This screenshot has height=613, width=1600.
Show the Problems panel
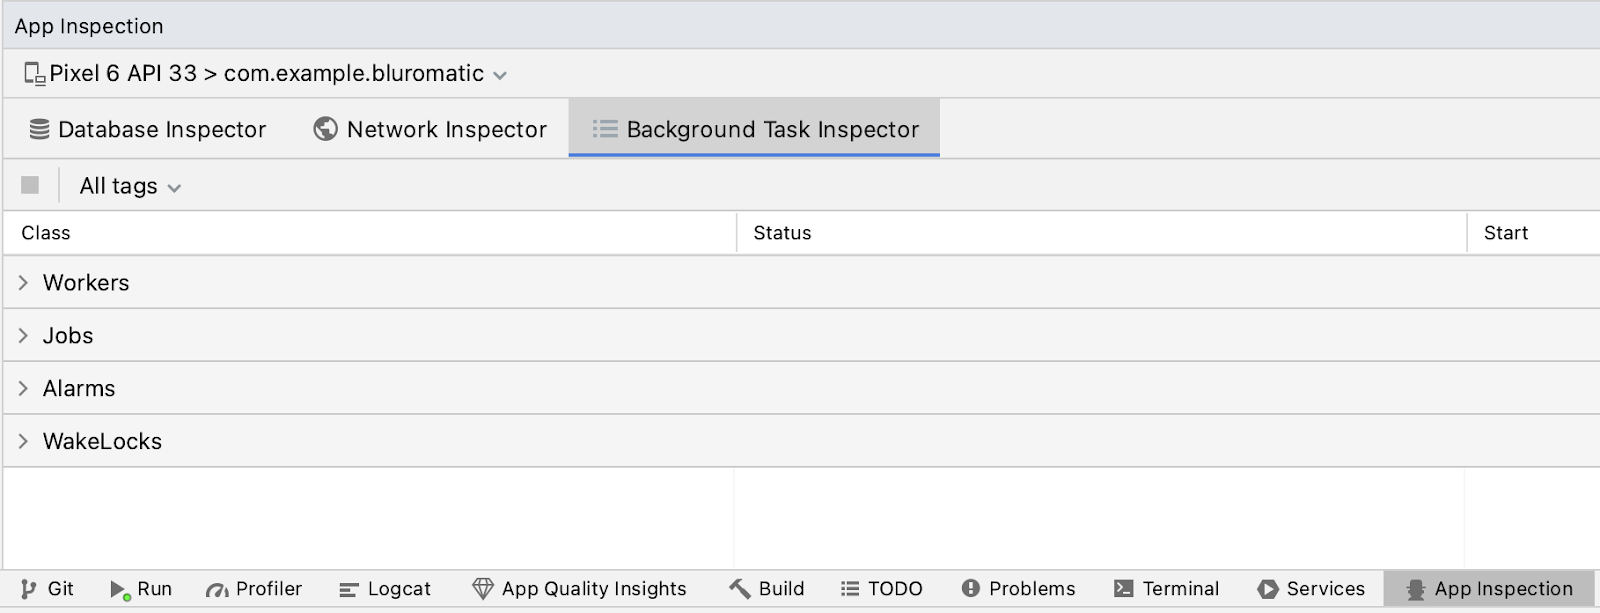pos(1018,589)
